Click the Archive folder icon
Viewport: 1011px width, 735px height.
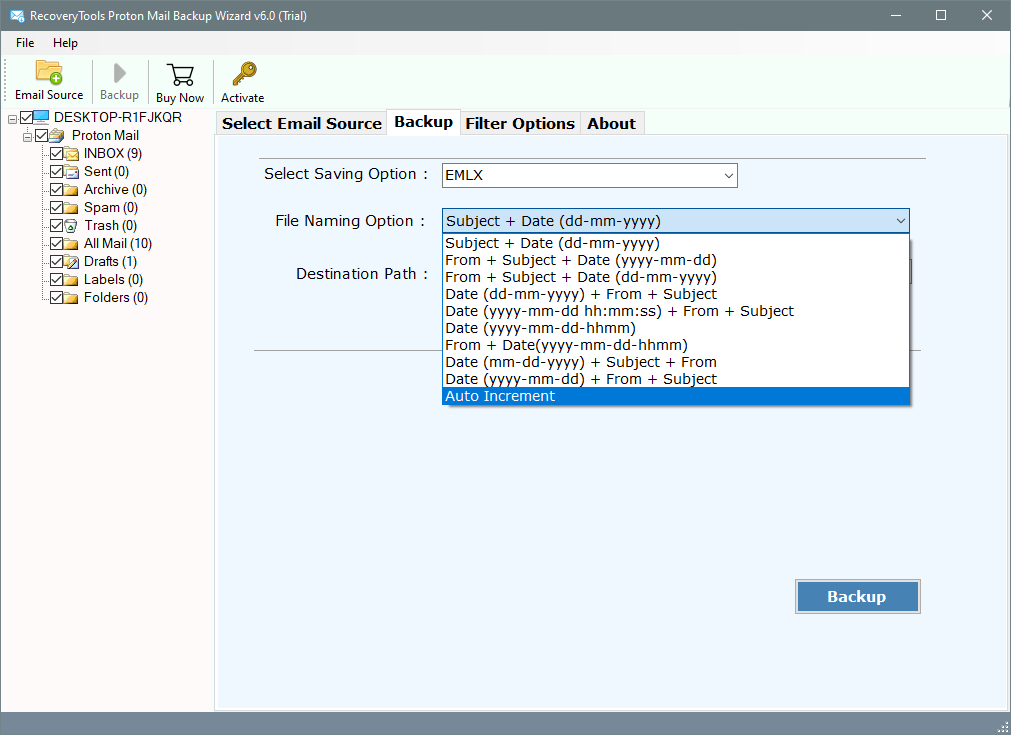(x=72, y=190)
